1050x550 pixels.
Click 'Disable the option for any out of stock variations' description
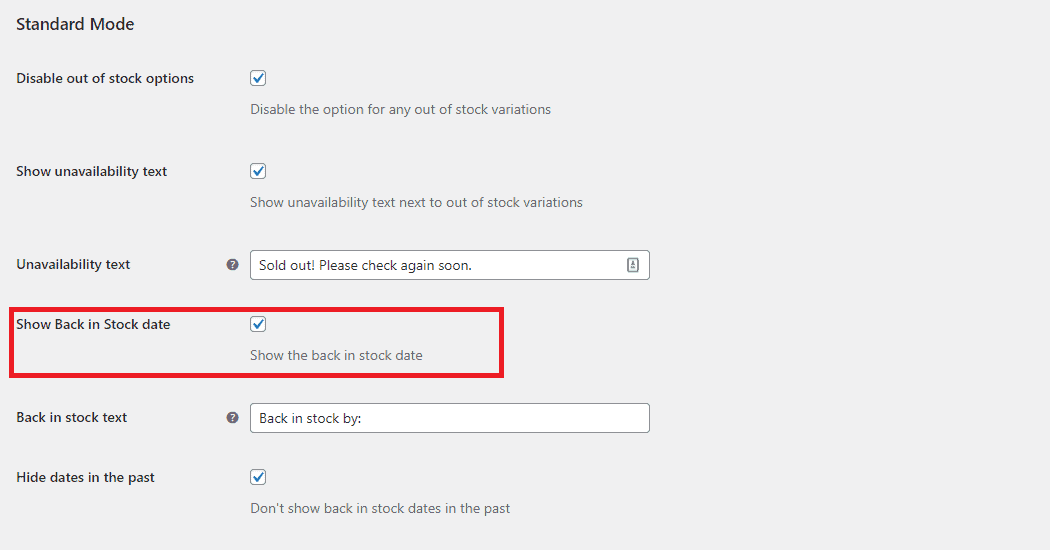(400, 109)
